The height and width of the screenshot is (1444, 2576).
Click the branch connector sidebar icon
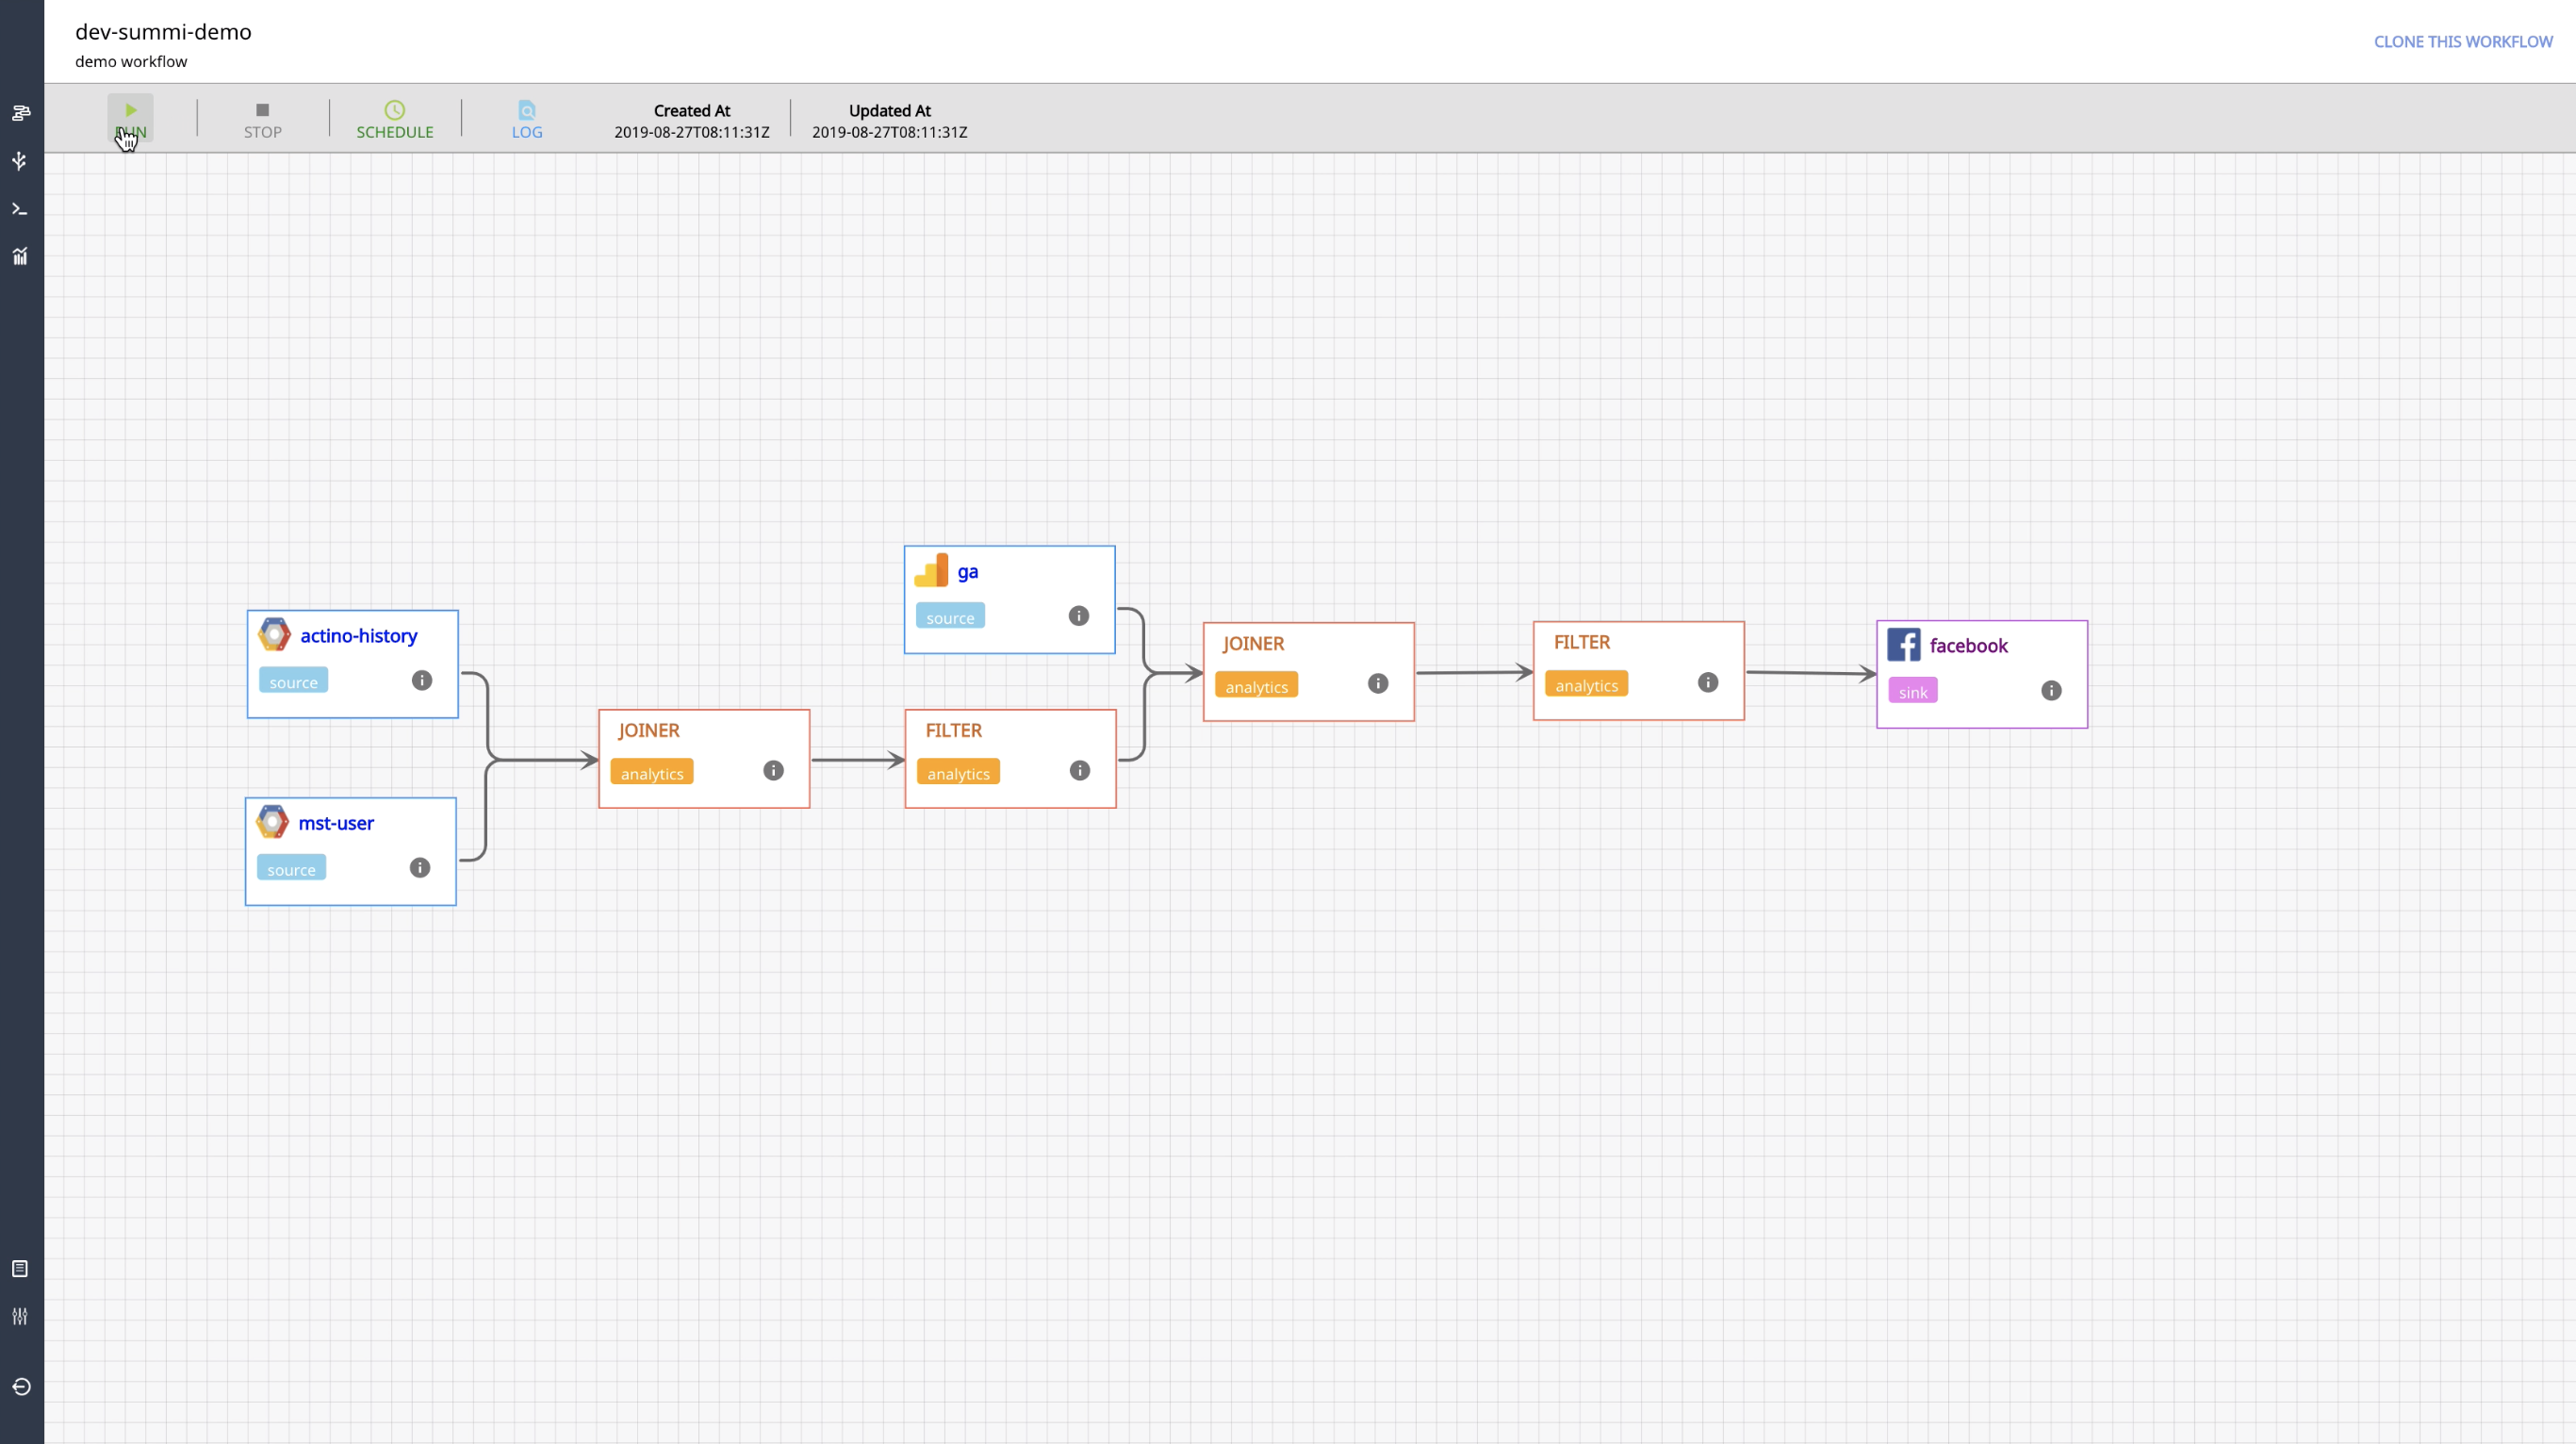(x=20, y=161)
